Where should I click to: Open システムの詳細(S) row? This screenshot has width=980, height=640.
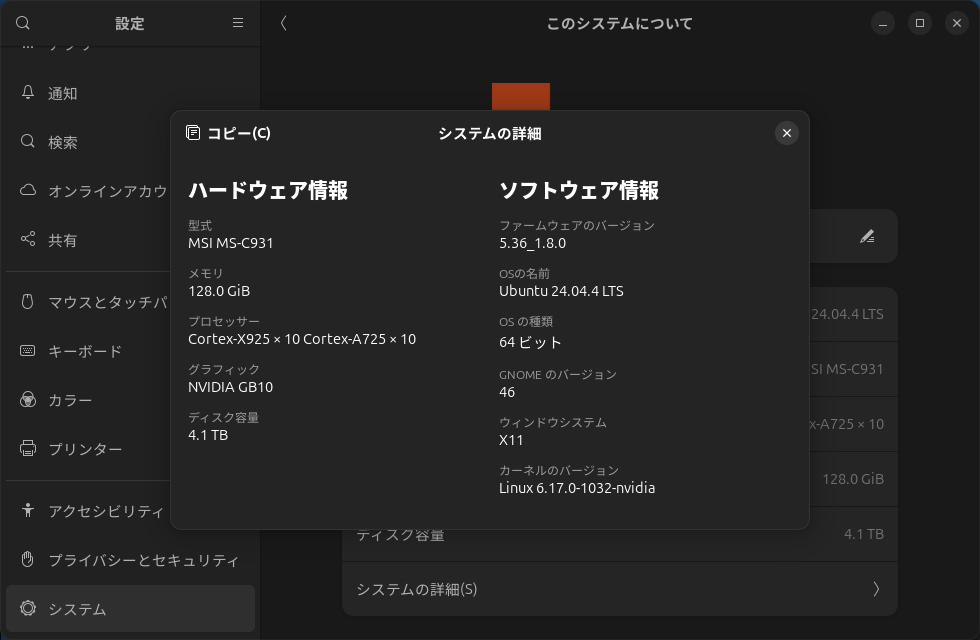pos(619,589)
